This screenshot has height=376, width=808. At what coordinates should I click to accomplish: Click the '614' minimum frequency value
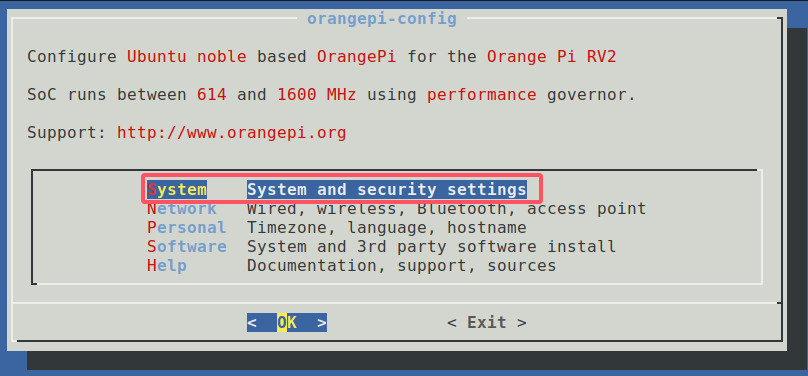click(x=211, y=95)
